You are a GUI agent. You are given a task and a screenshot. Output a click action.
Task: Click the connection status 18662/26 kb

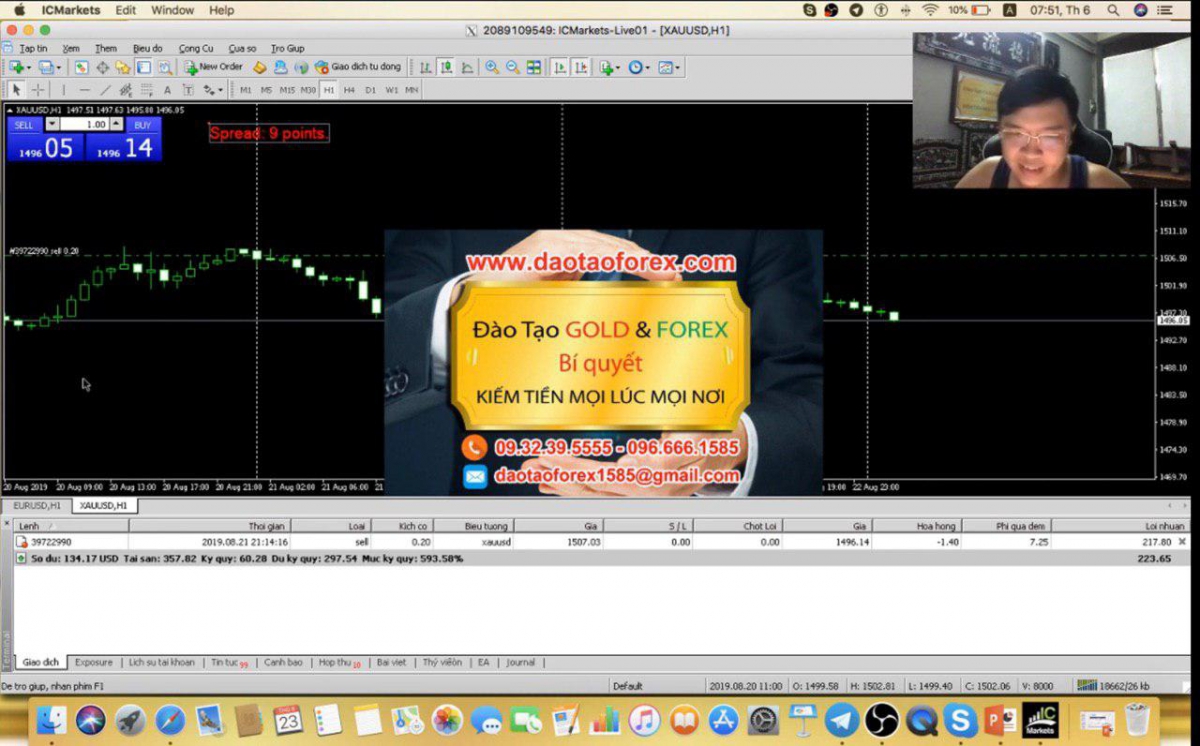point(1113,686)
